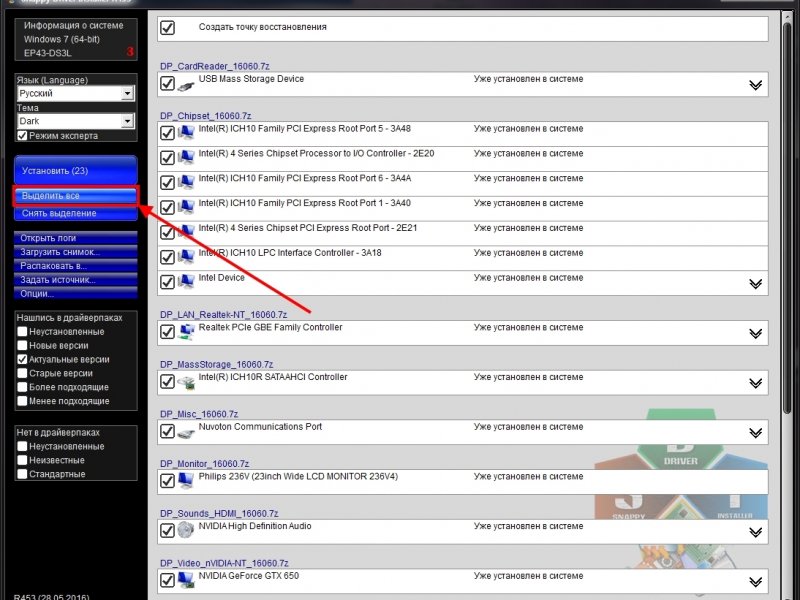Click the vertical scrollbar of driver list
This screenshot has width=800, height=600.
pyautogui.click(x=787, y=219)
